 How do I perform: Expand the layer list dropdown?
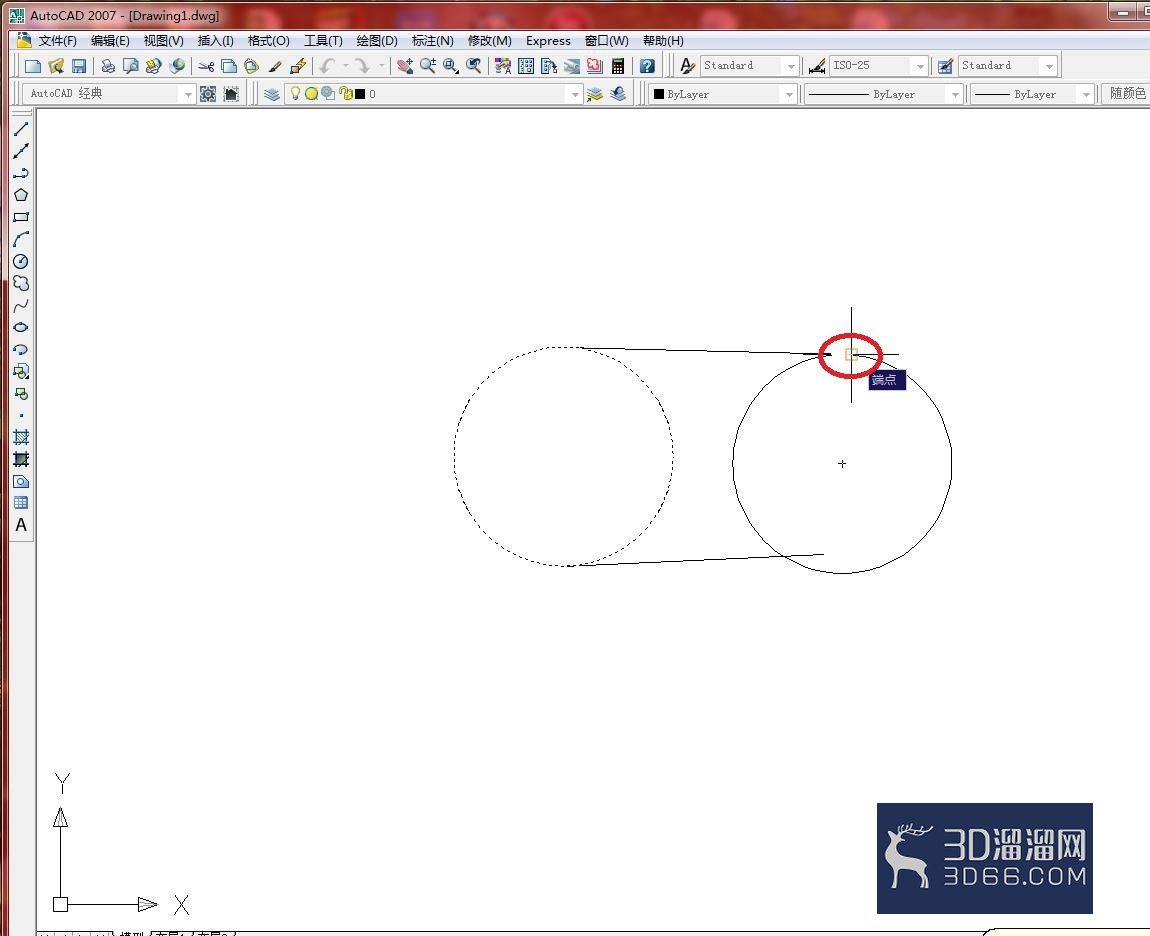click(x=574, y=94)
